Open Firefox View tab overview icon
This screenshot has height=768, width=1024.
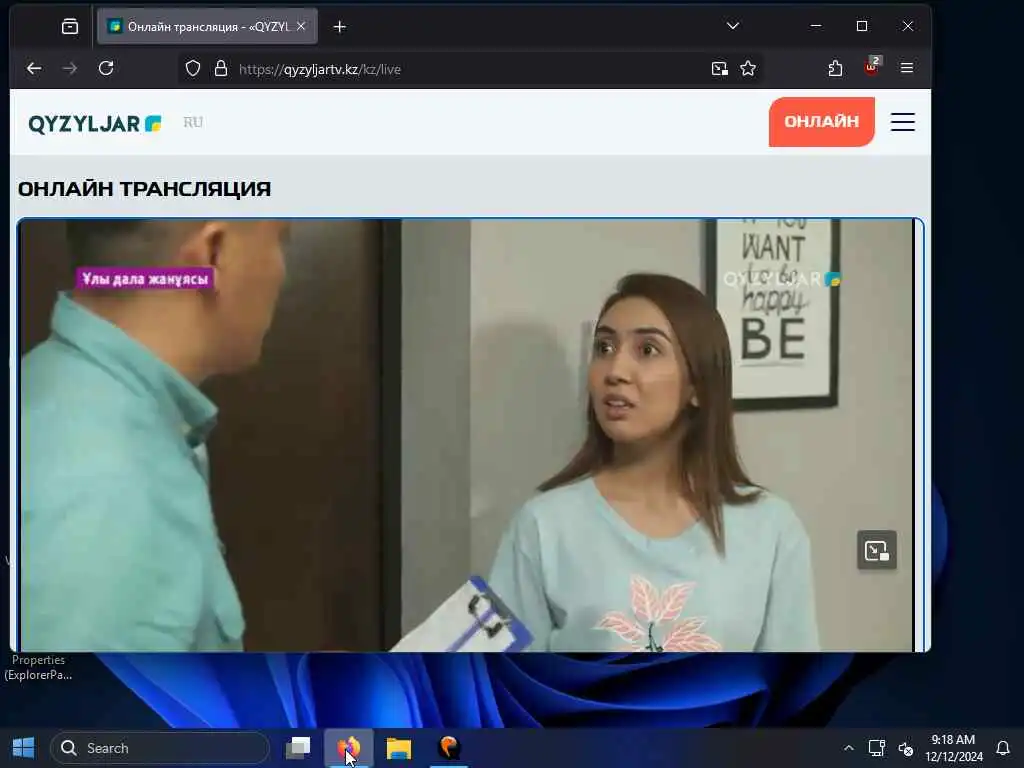point(70,26)
